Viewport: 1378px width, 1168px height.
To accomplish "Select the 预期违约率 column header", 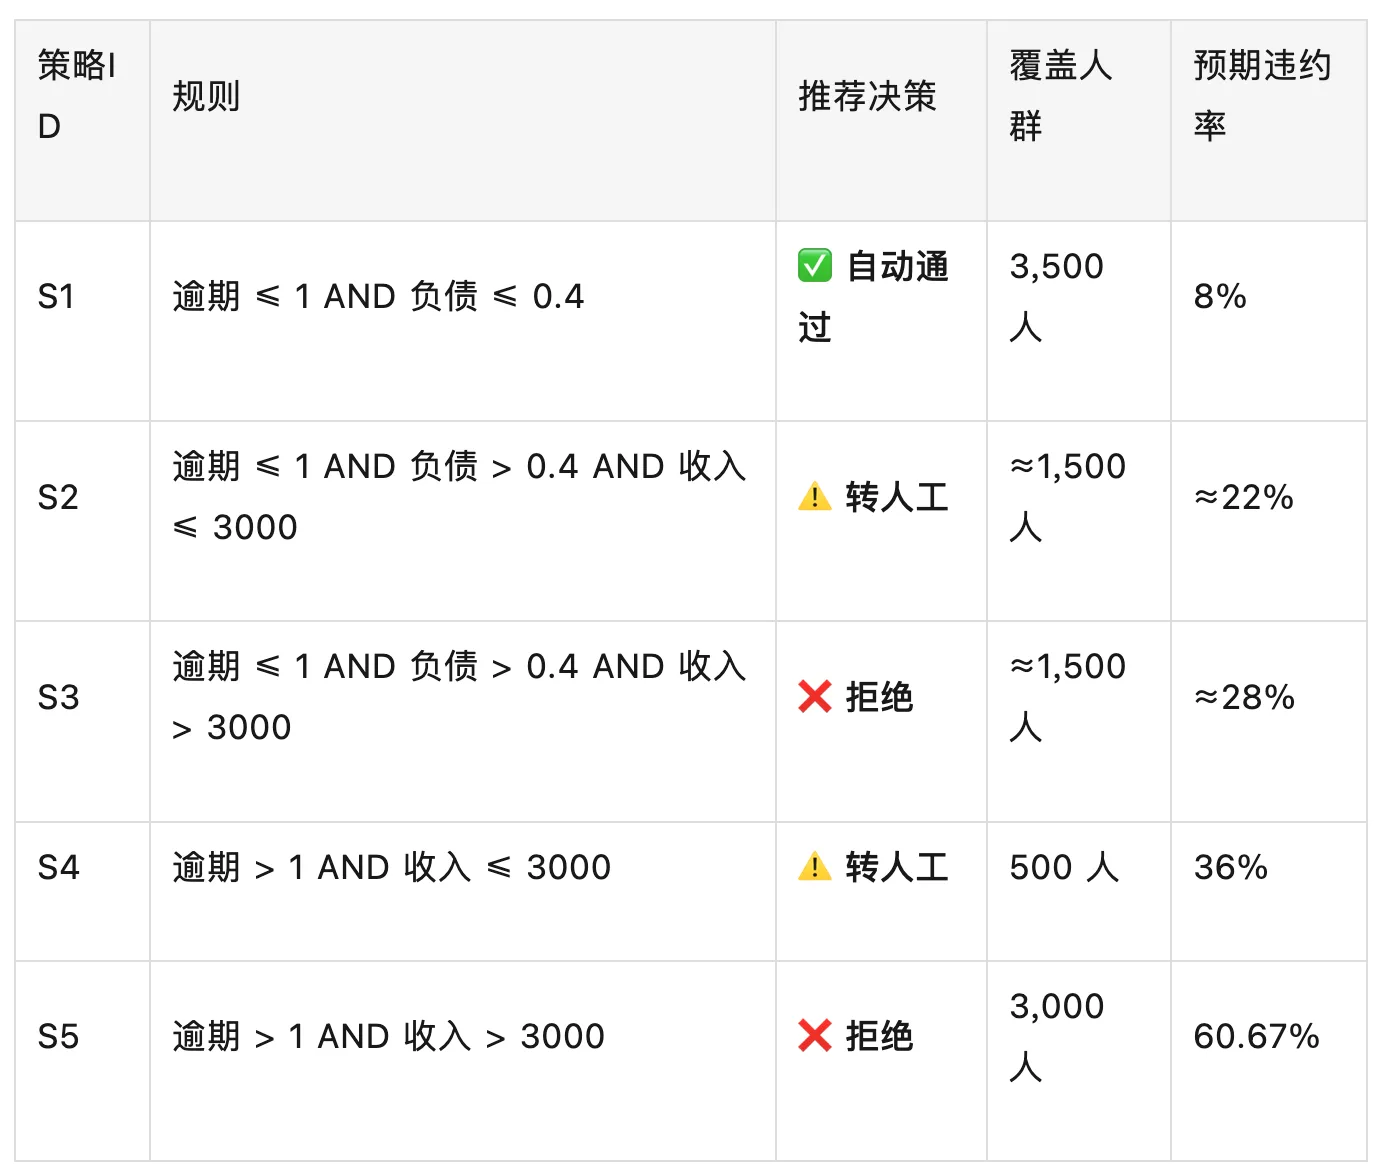I will (x=1268, y=121).
